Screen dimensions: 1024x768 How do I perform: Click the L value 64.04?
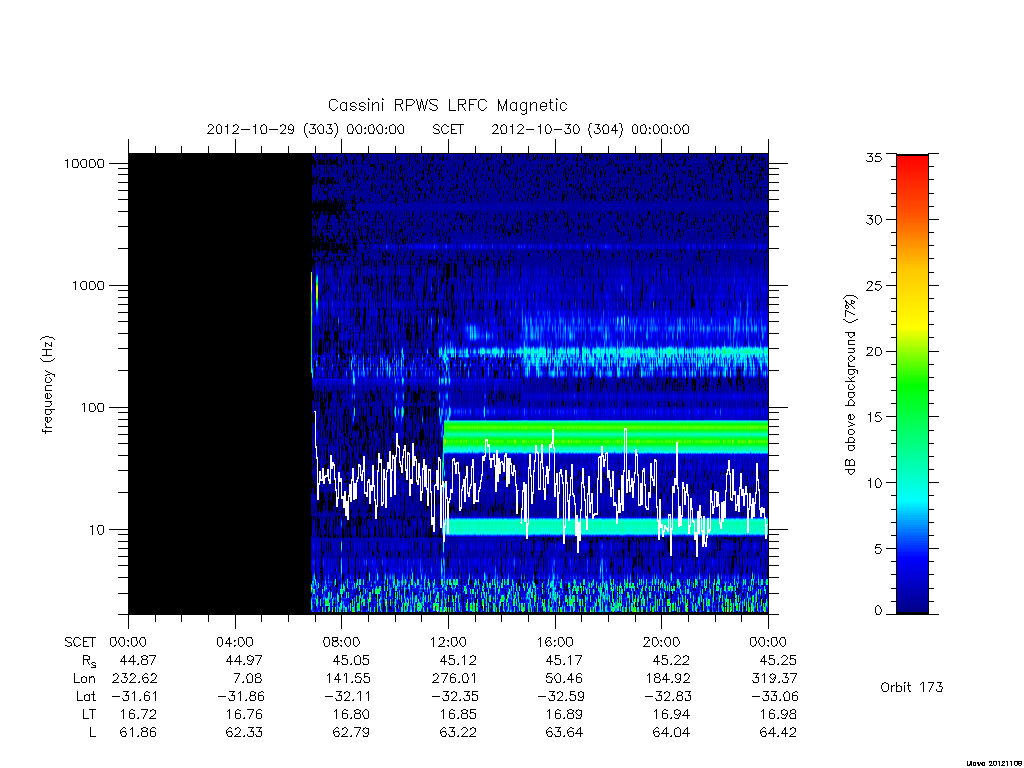click(671, 733)
